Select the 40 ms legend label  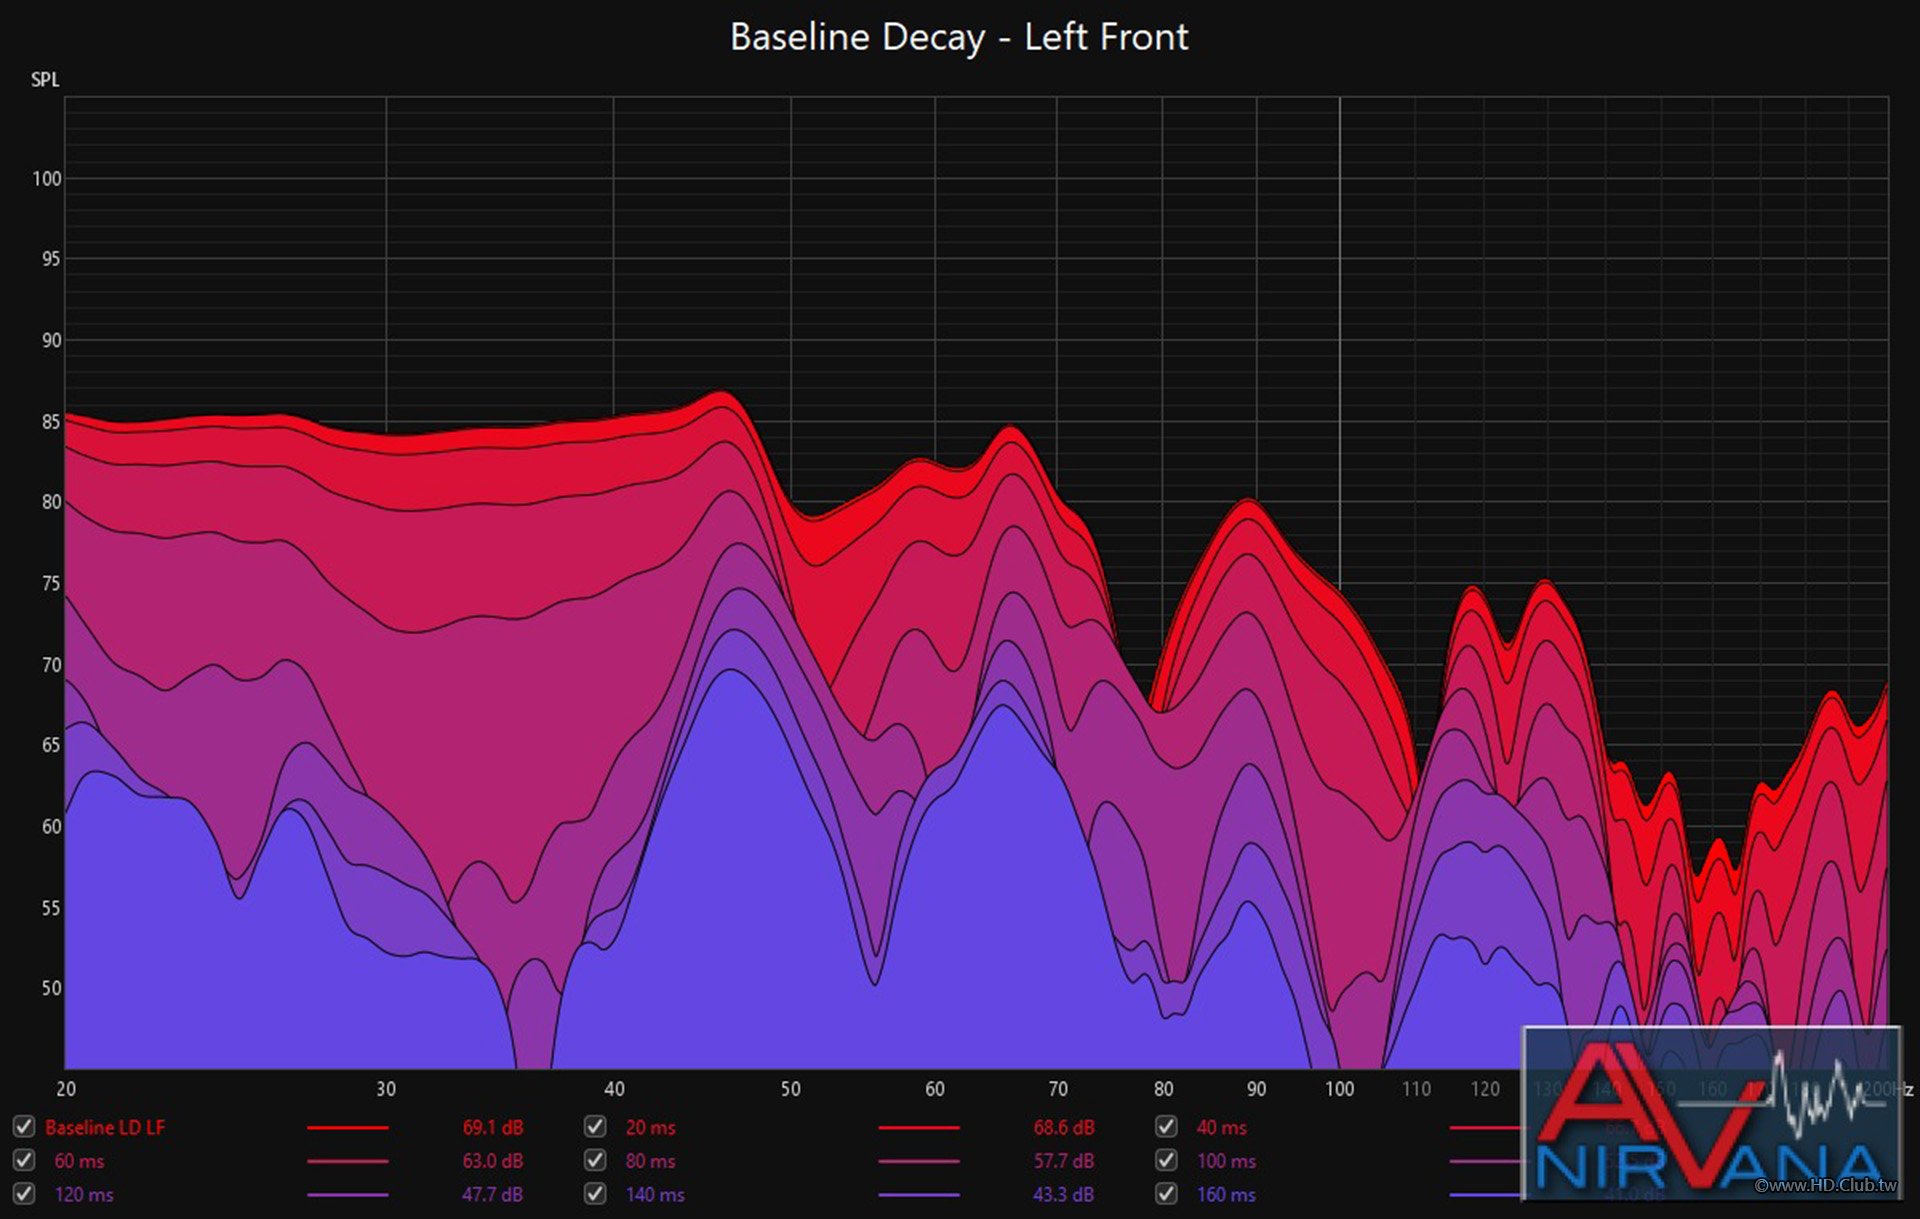(1222, 1127)
